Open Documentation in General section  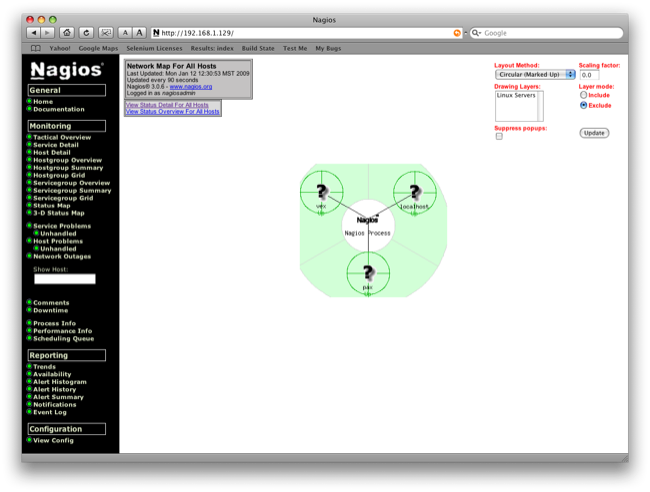coord(59,109)
